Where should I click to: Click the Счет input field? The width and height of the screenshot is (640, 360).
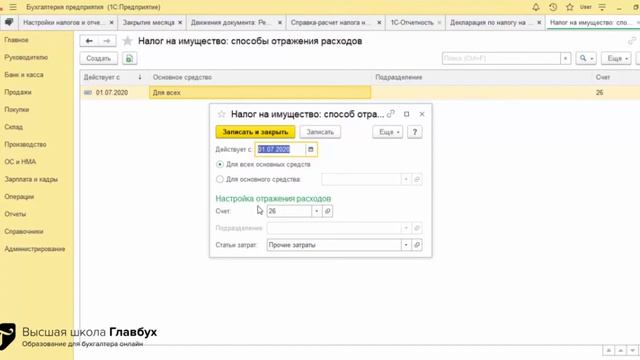(x=289, y=211)
